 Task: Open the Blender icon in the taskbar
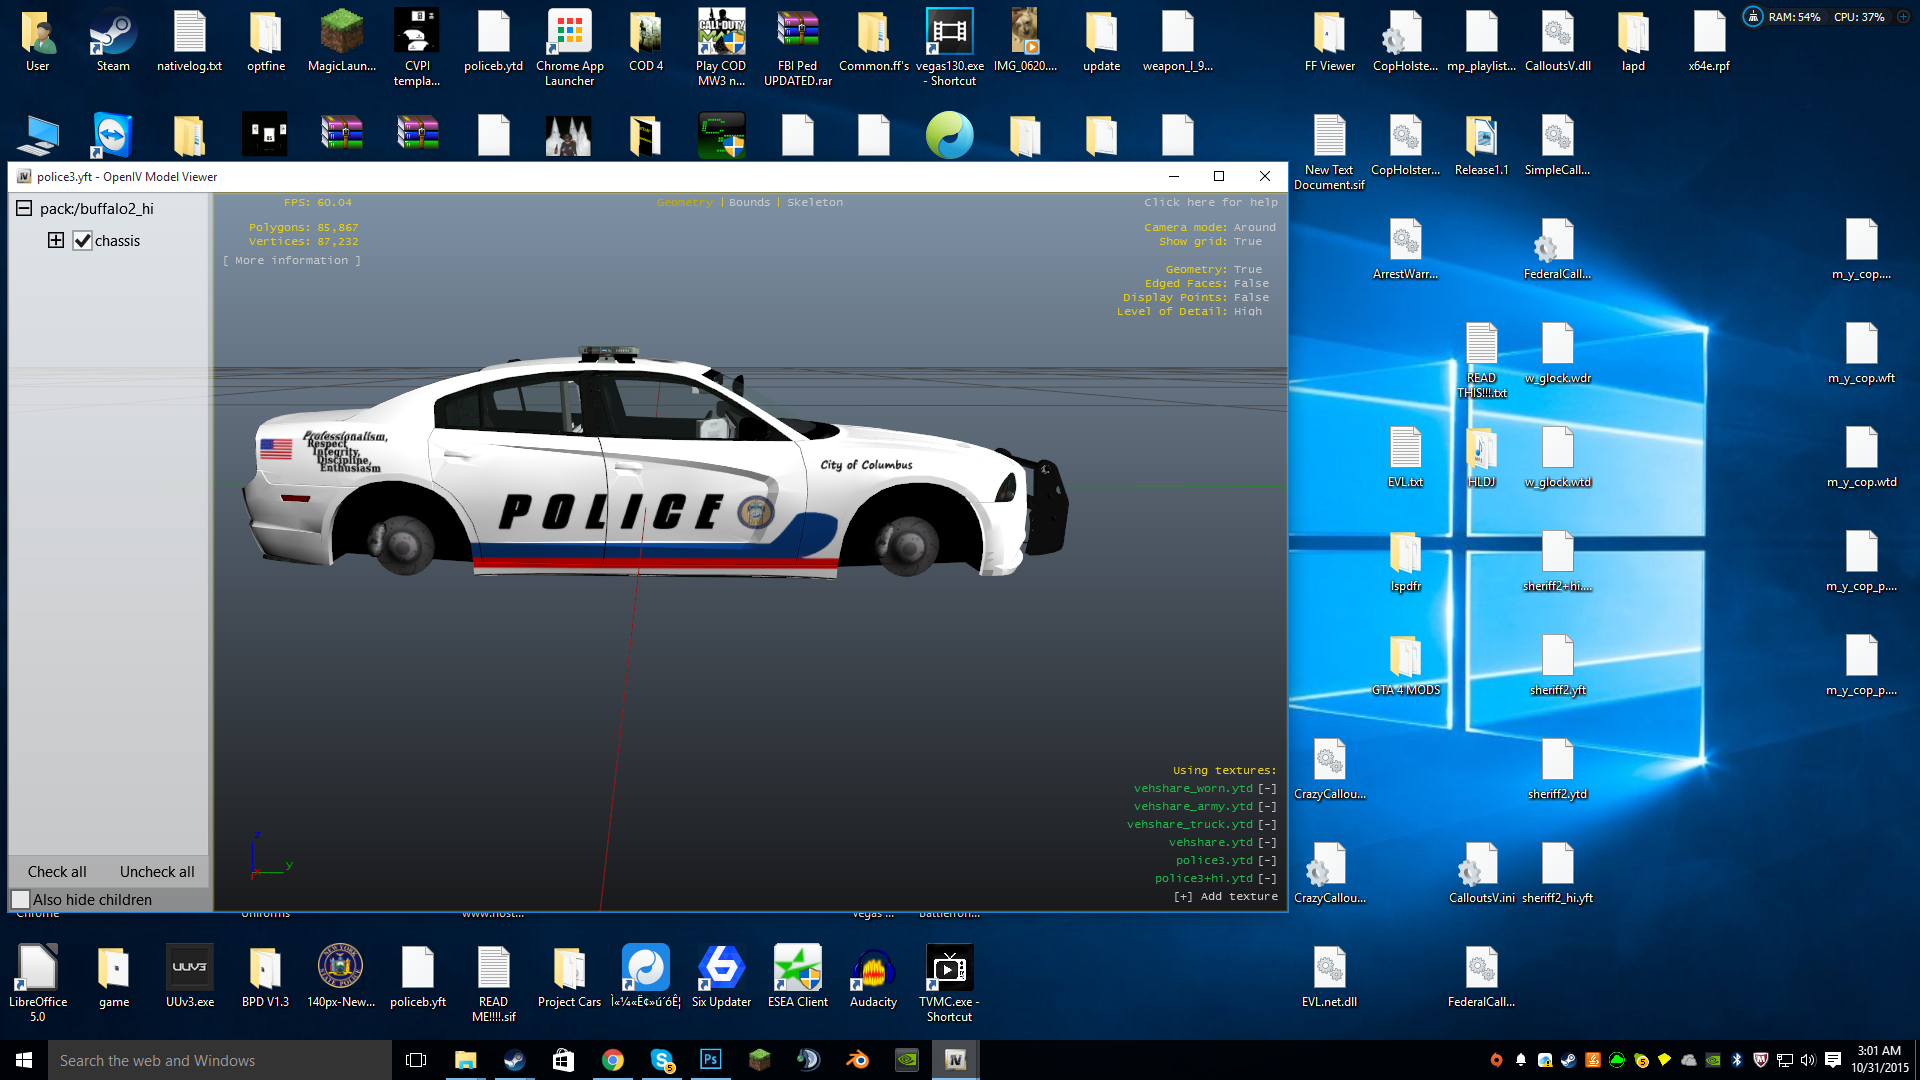[857, 1060]
